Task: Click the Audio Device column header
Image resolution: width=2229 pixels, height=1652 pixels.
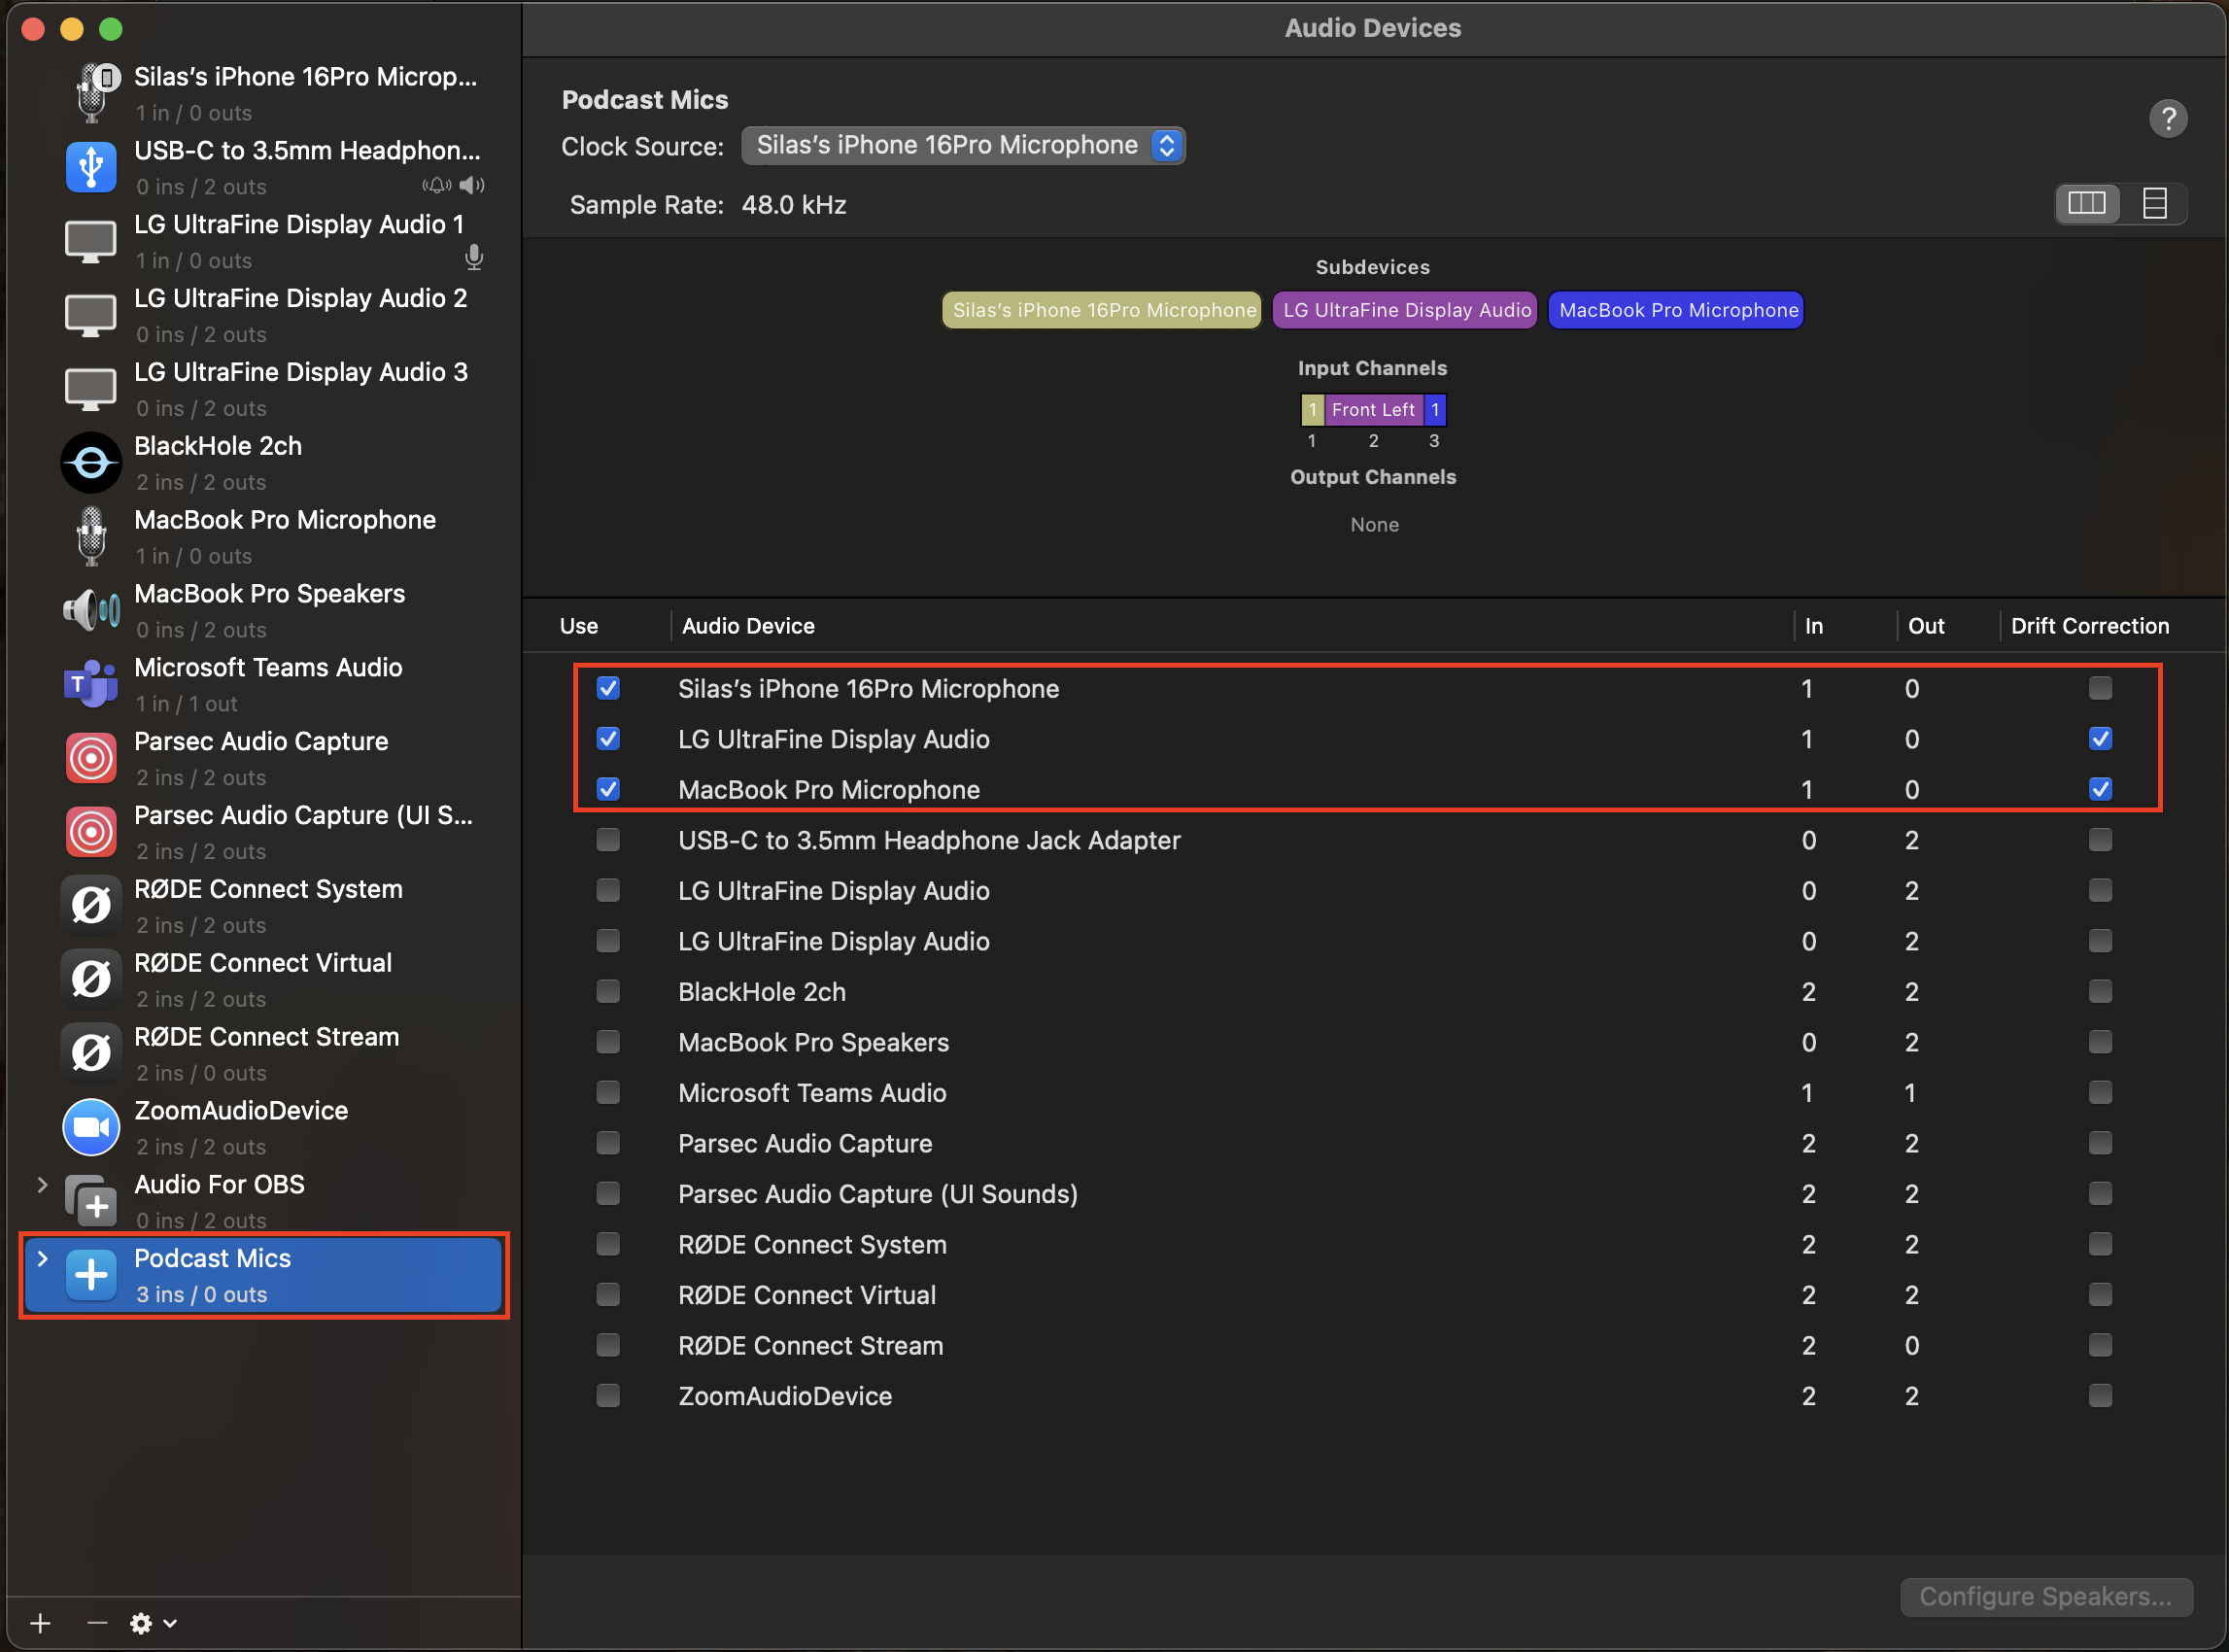Action: (748, 626)
